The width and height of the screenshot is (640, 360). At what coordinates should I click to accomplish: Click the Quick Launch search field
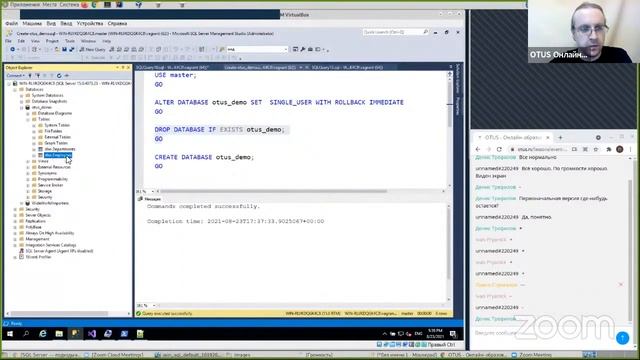395,32
